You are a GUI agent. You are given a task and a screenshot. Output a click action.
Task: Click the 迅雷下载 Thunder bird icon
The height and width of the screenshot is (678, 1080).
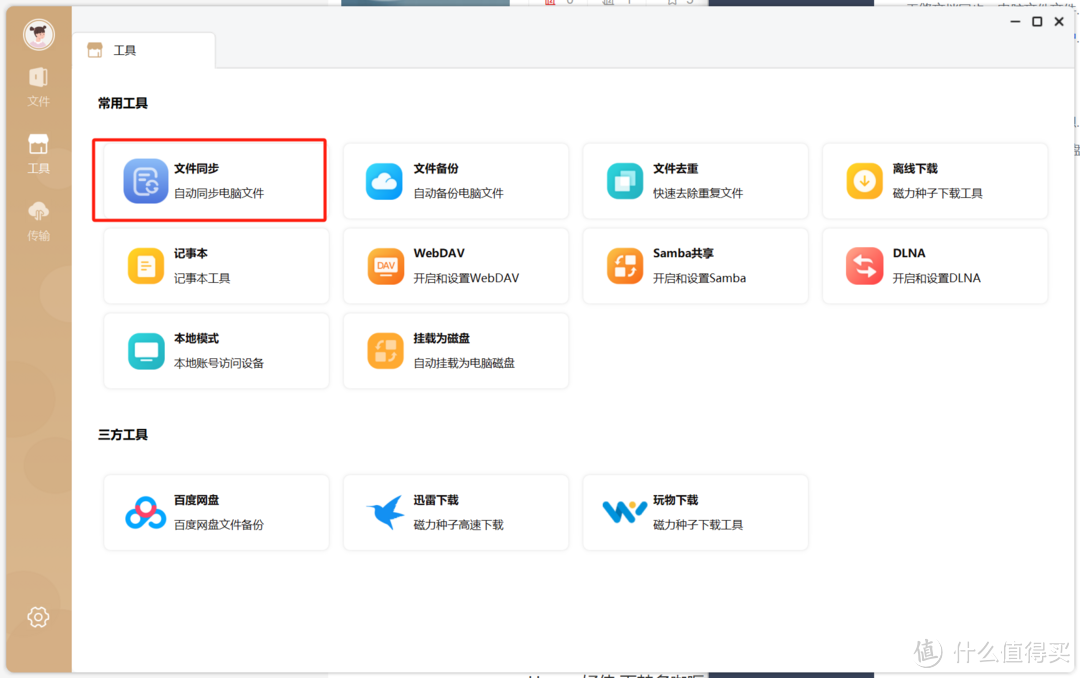(x=385, y=512)
